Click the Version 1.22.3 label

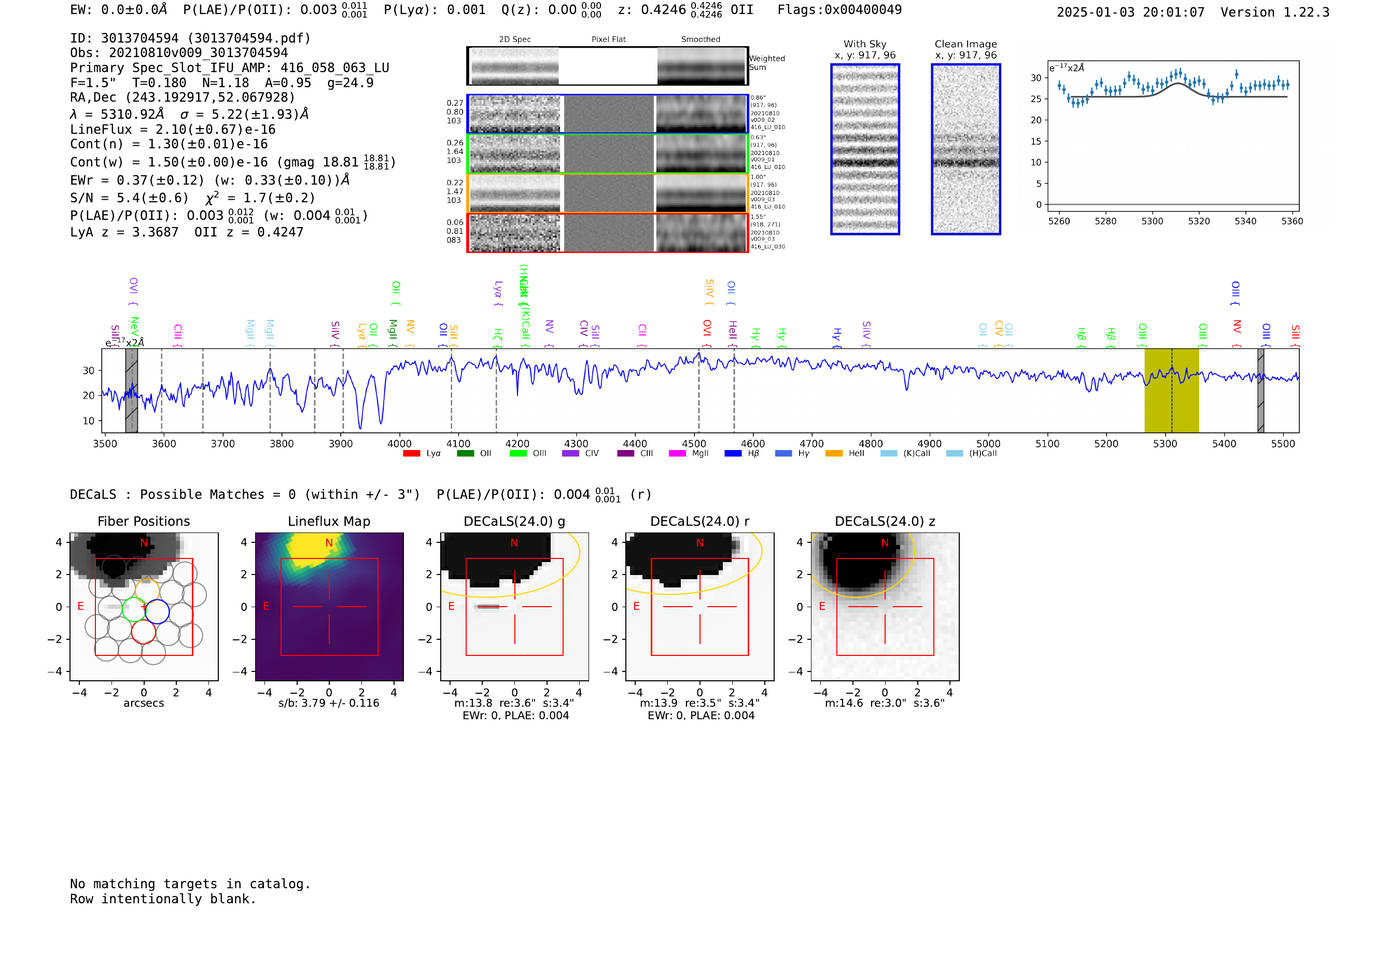point(1275,12)
